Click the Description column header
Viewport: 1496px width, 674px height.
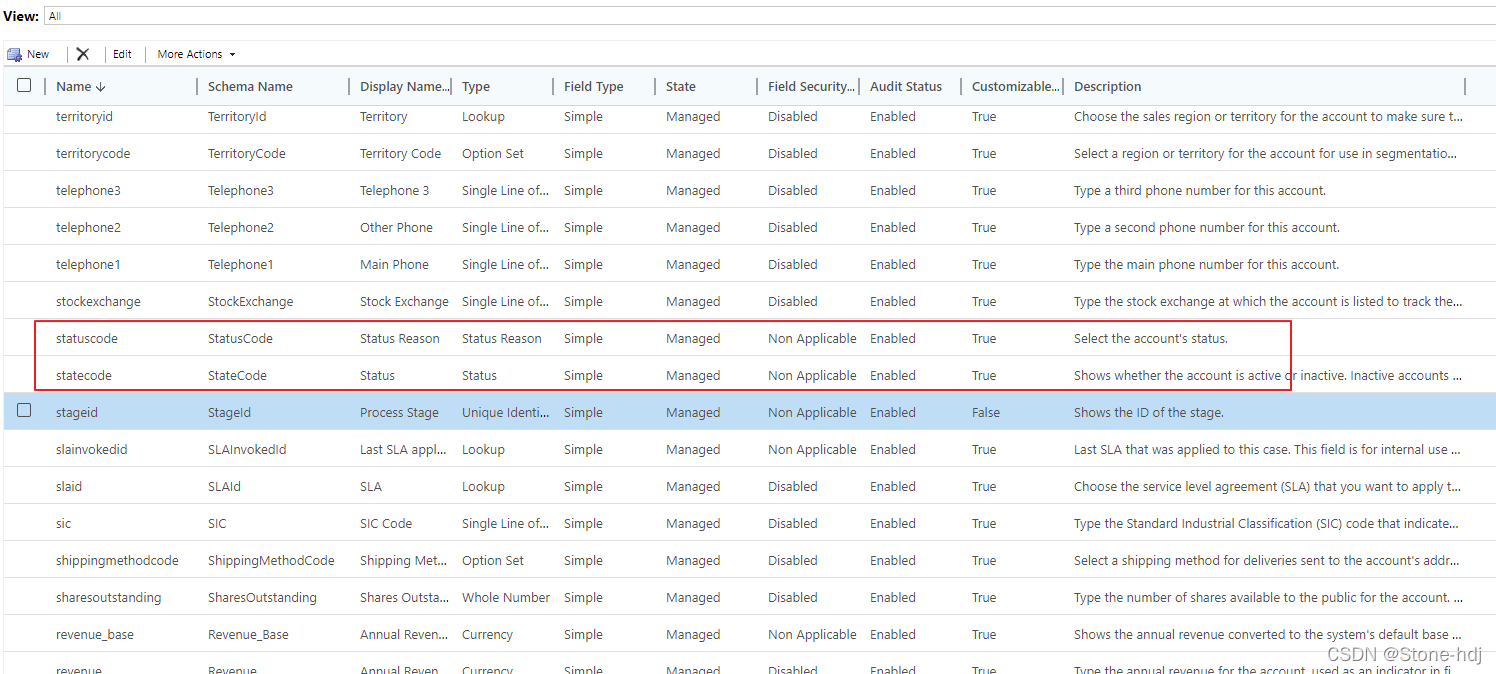click(1107, 86)
